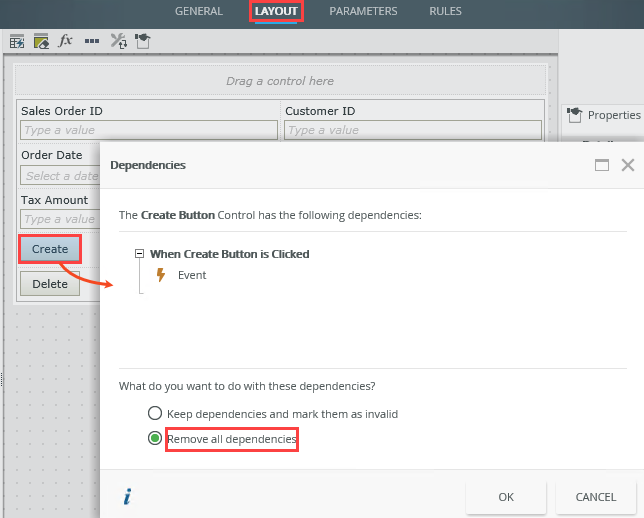Select the Event tree item
Image resolution: width=644 pixels, height=518 pixels.
pos(192,275)
